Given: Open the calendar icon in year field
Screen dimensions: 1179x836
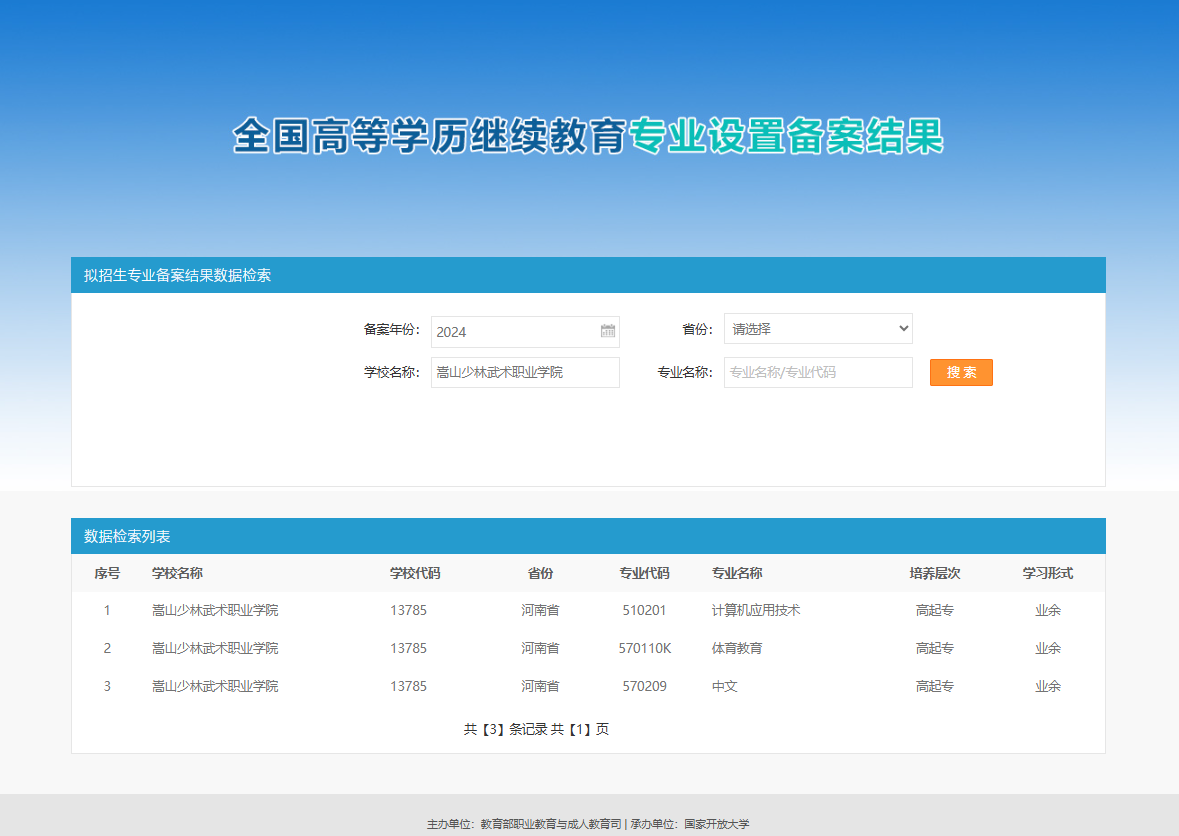Looking at the screenshot, I should 607,331.
